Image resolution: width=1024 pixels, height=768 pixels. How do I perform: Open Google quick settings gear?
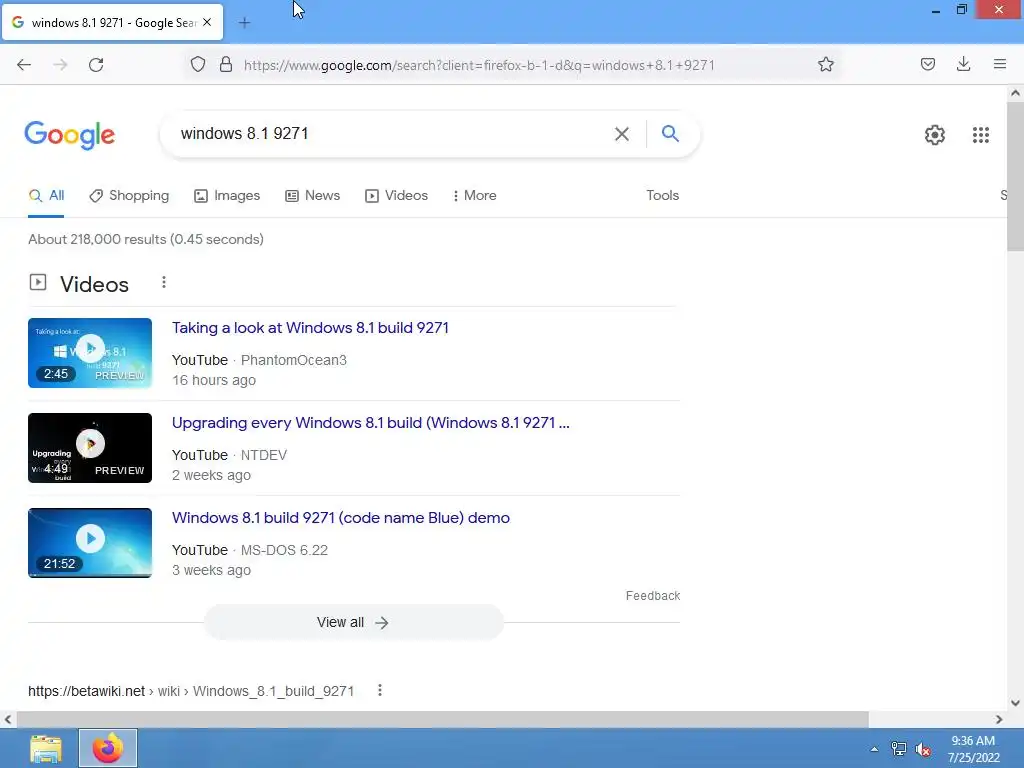(x=935, y=135)
